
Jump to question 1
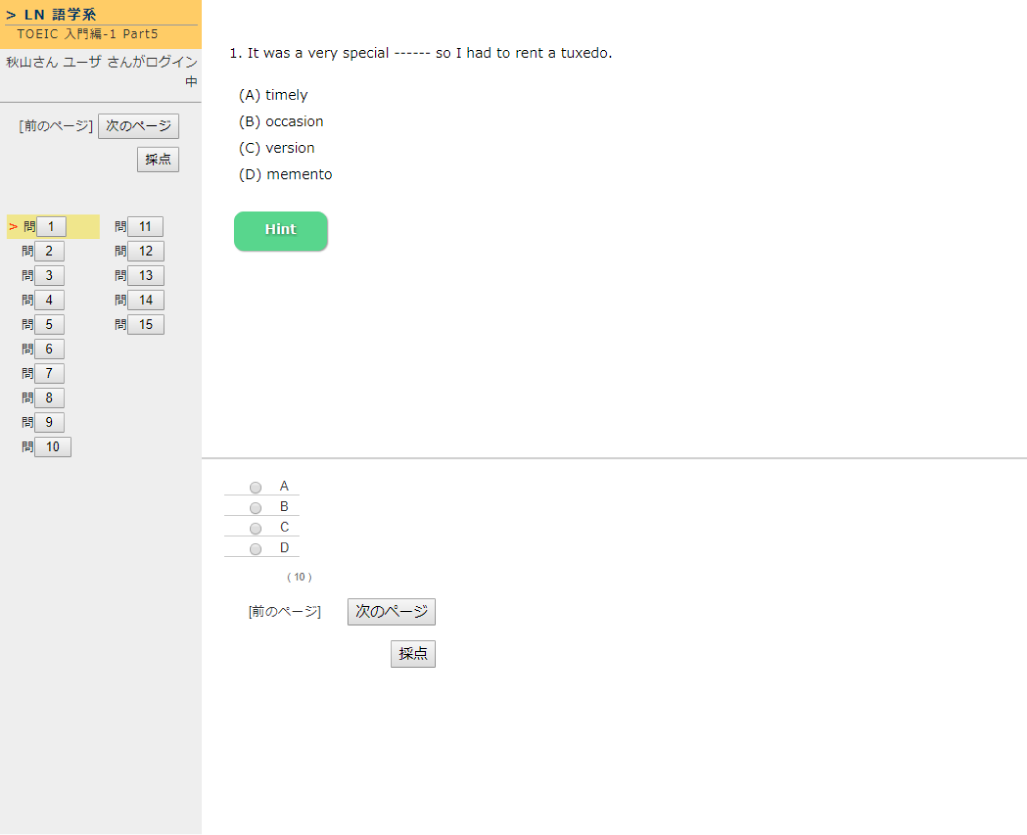(50, 227)
